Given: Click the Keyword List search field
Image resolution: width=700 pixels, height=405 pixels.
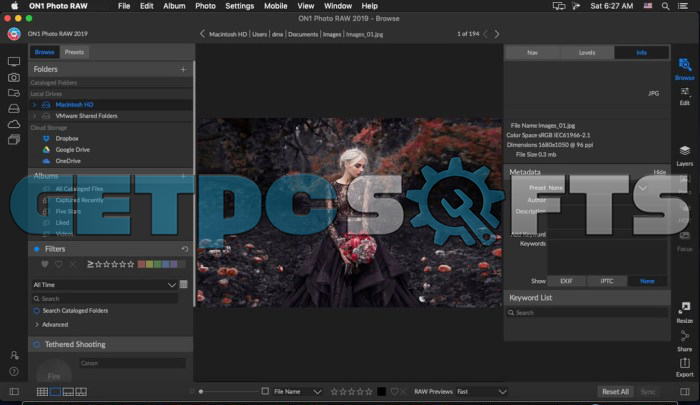Looking at the screenshot, I should [x=587, y=313].
